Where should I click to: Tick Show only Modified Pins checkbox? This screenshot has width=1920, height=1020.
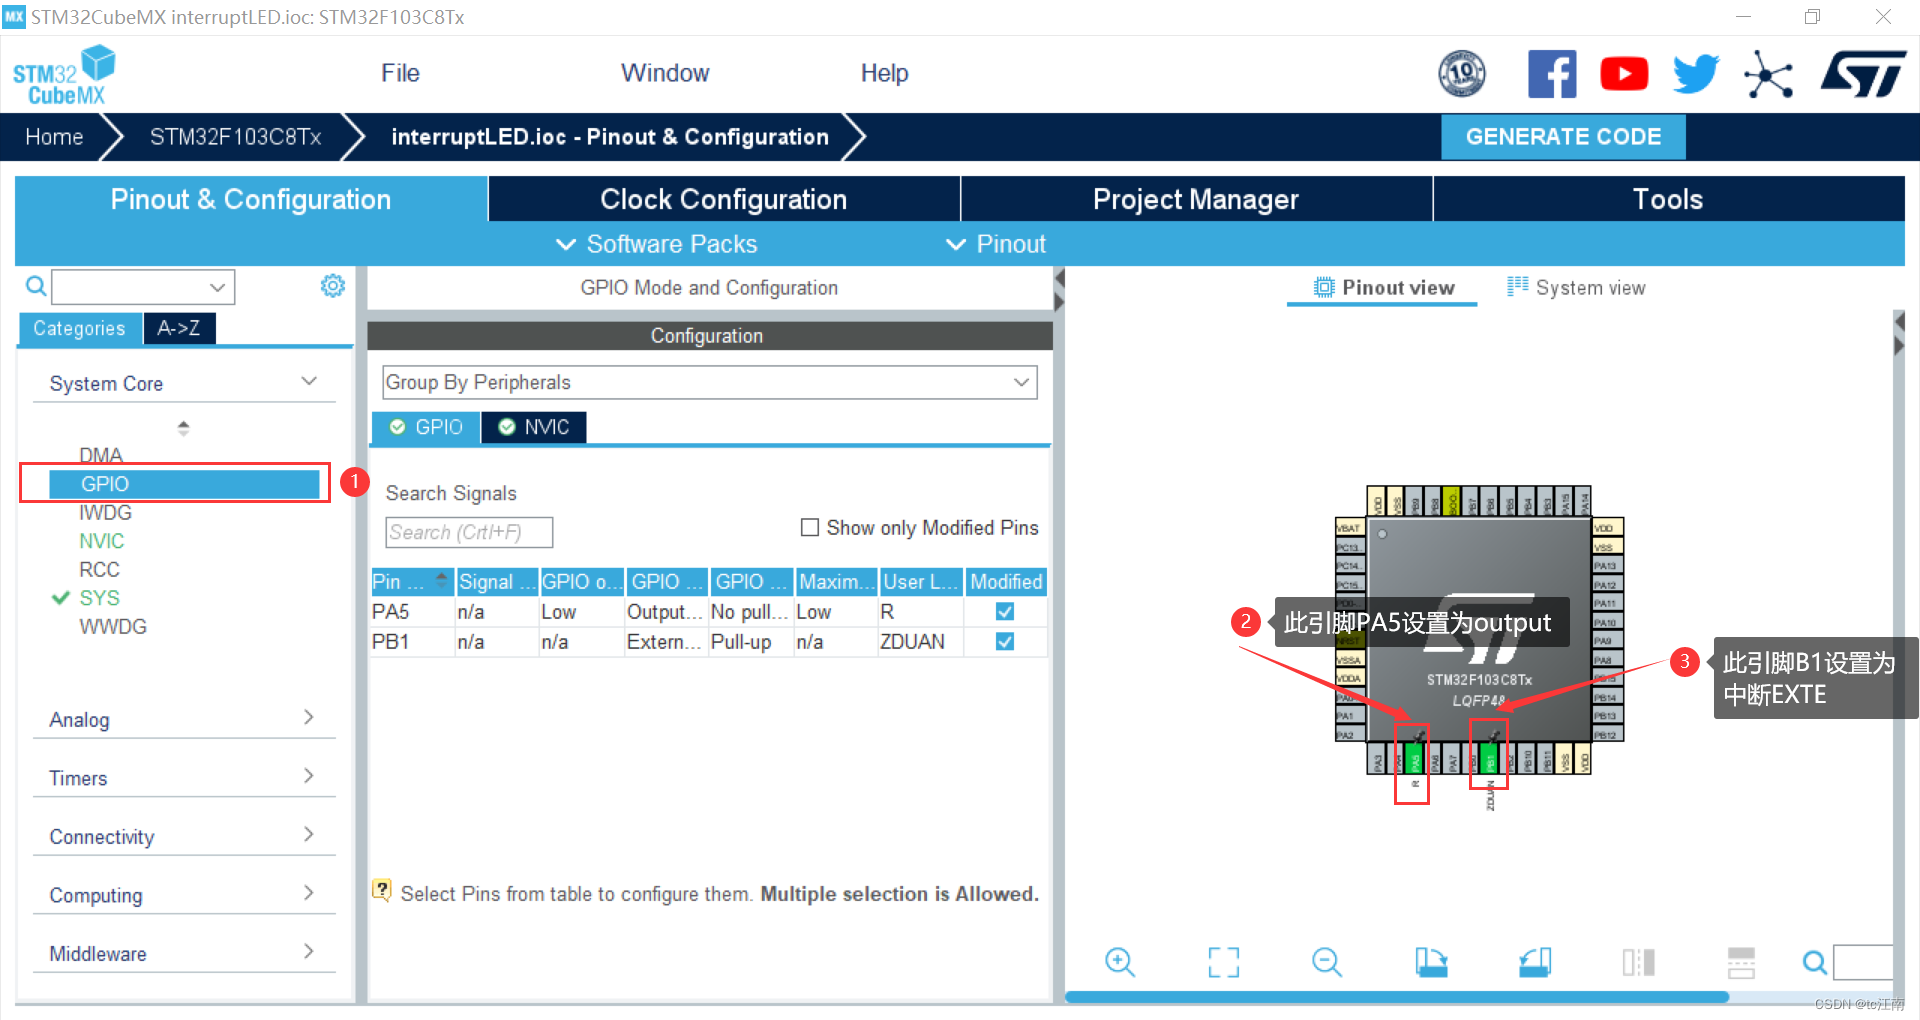tap(810, 527)
